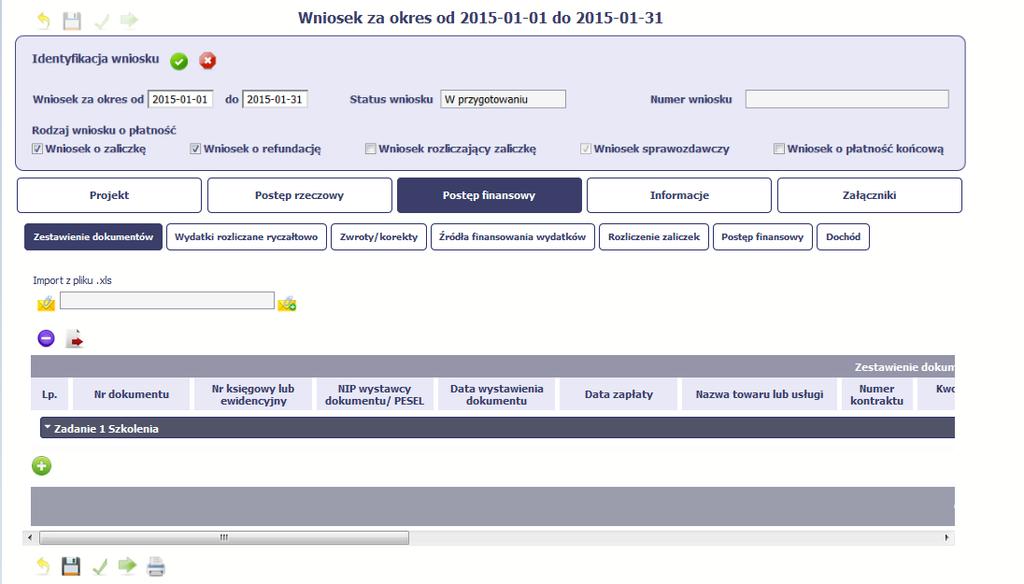
Task: Click the NIP wystawcy dokumentu/ PESEL header
Action: click(375, 394)
